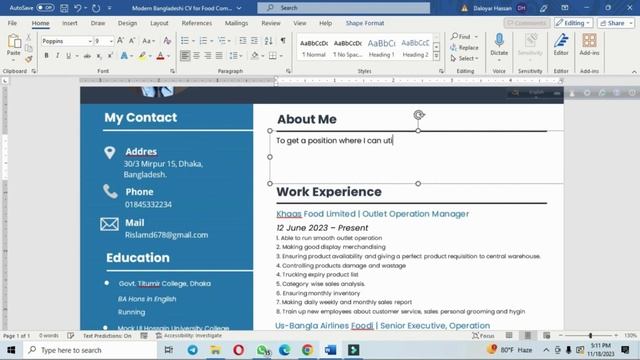Click the text highlight color button

coord(142,56)
